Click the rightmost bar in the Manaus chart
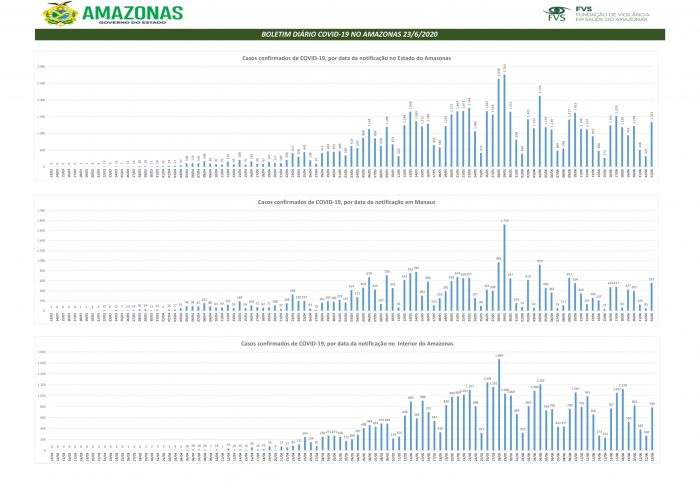The height and width of the screenshot is (495, 700). [x=652, y=297]
